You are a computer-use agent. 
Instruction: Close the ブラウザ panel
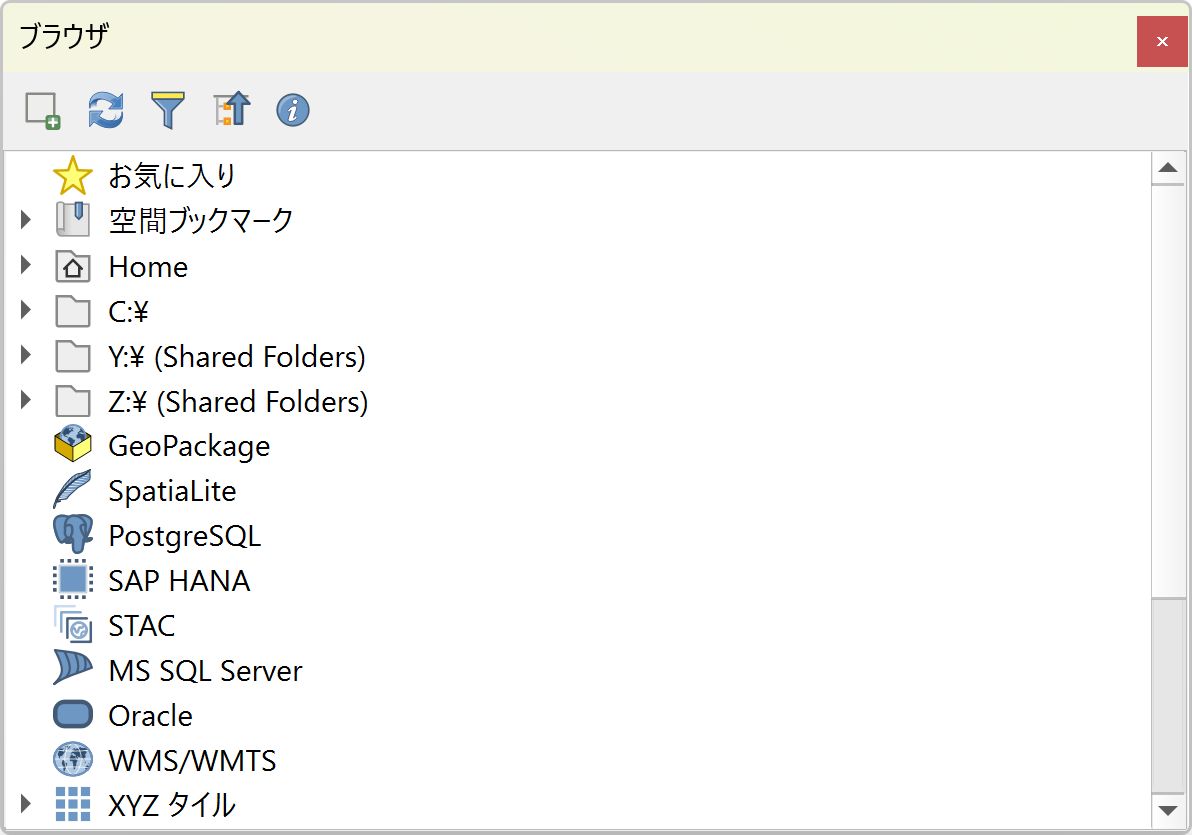pos(1162,41)
